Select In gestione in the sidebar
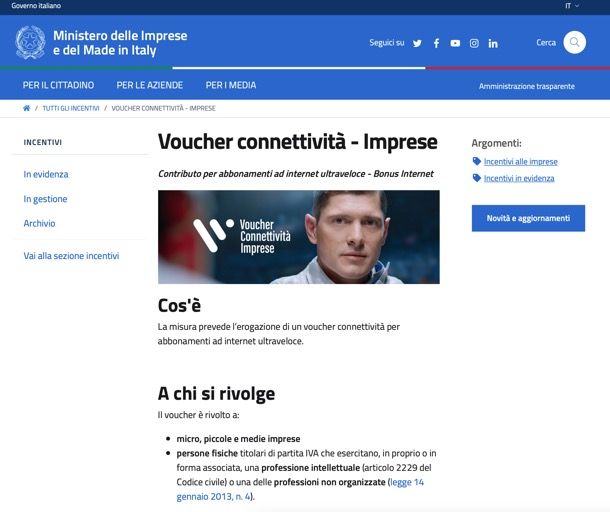Image resolution: width=610 pixels, height=512 pixels. [x=46, y=199]
